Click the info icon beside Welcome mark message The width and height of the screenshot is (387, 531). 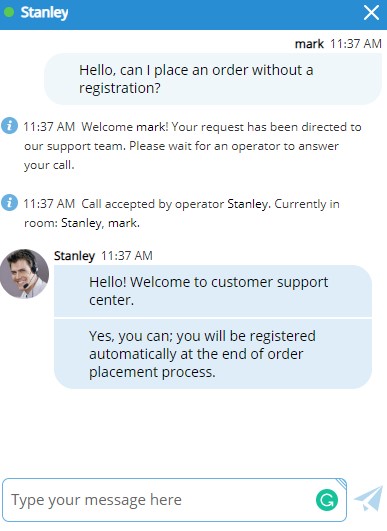[9, 126]
